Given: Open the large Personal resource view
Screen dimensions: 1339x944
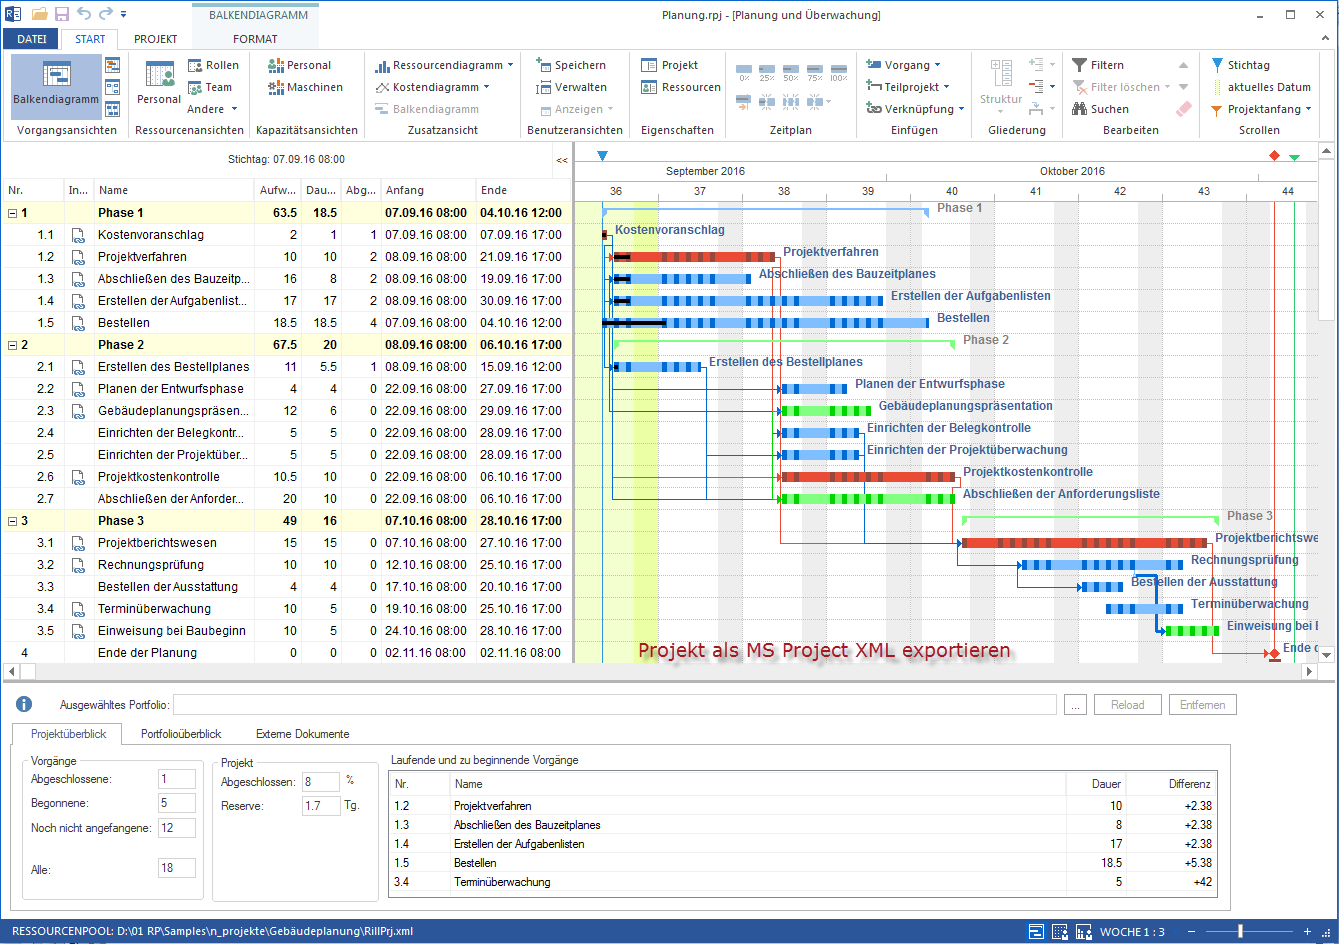Looking at the screenshot, I should tap(159, 83).
